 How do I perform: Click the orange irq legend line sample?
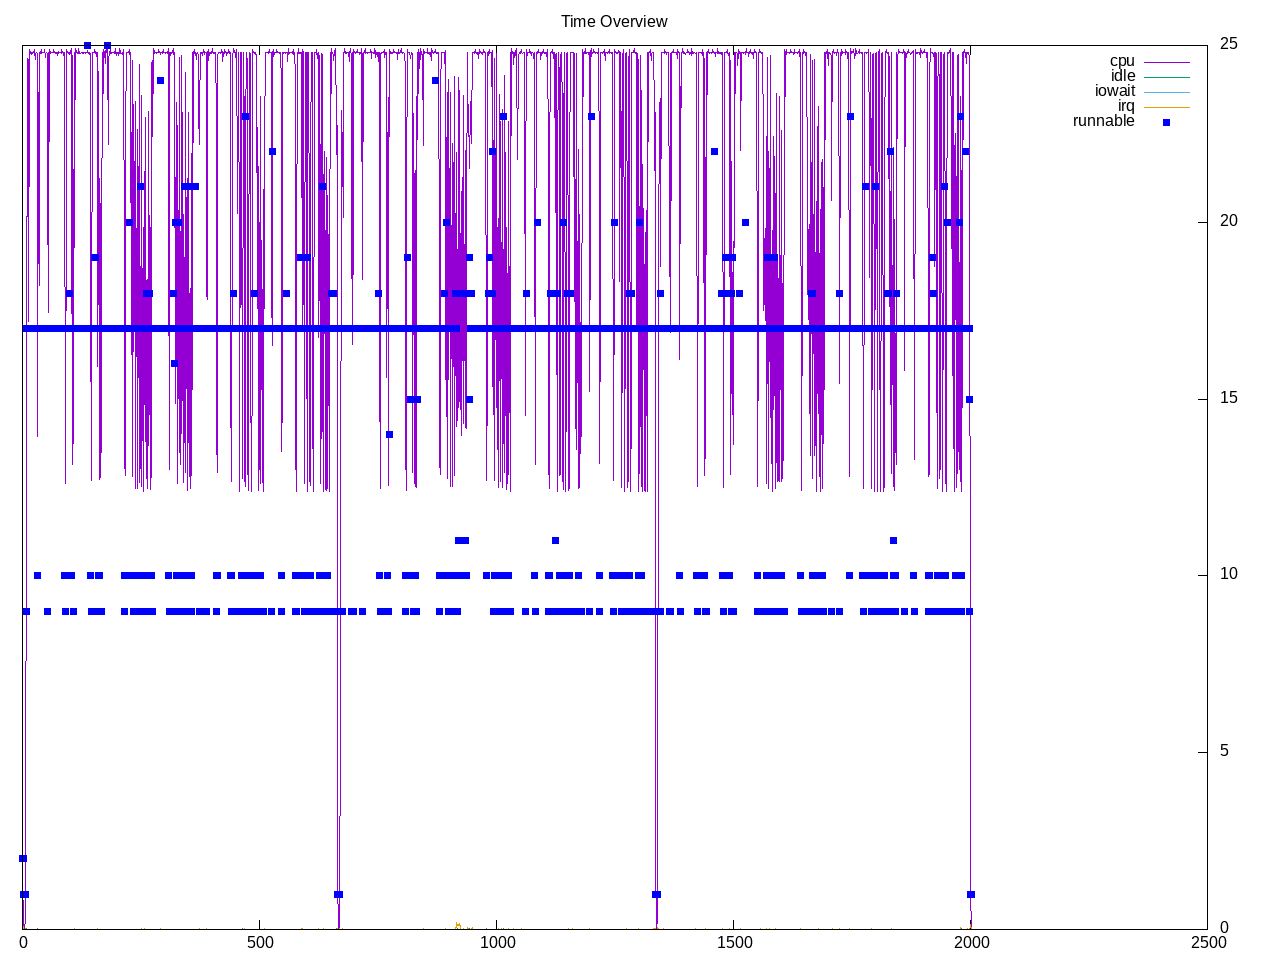[1166, 107]
